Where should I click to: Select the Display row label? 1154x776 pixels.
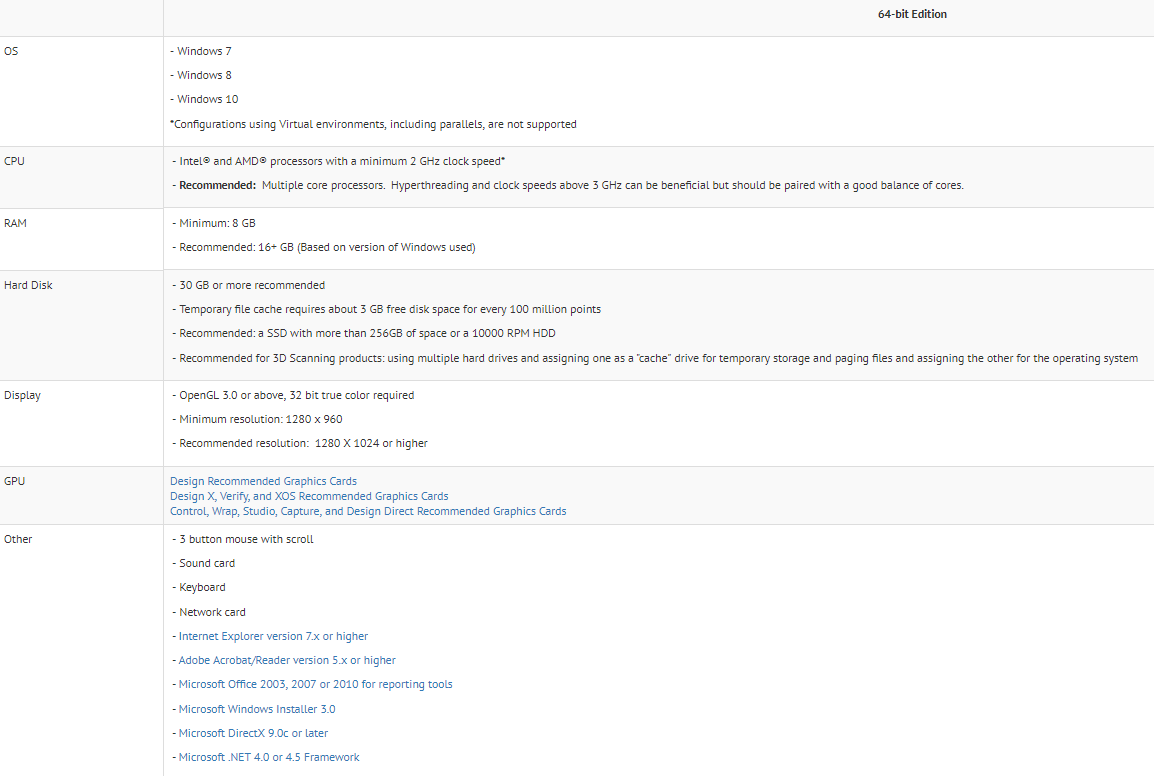pos(22,395)
